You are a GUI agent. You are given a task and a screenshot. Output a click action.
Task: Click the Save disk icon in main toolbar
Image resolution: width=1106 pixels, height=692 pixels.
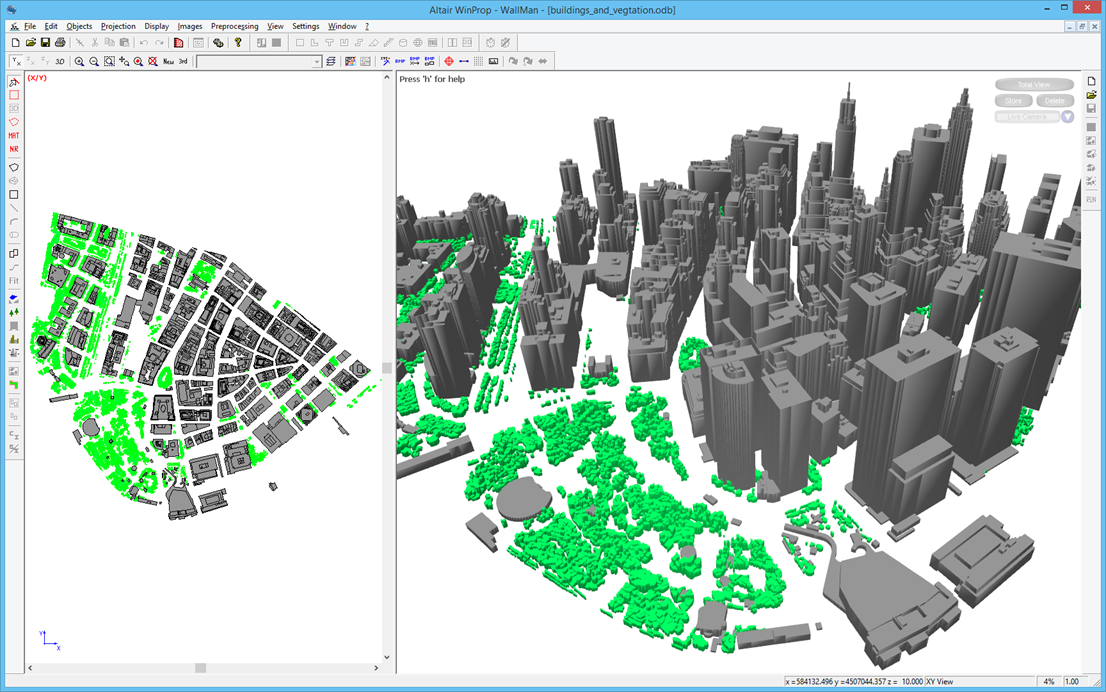[45, 43]
